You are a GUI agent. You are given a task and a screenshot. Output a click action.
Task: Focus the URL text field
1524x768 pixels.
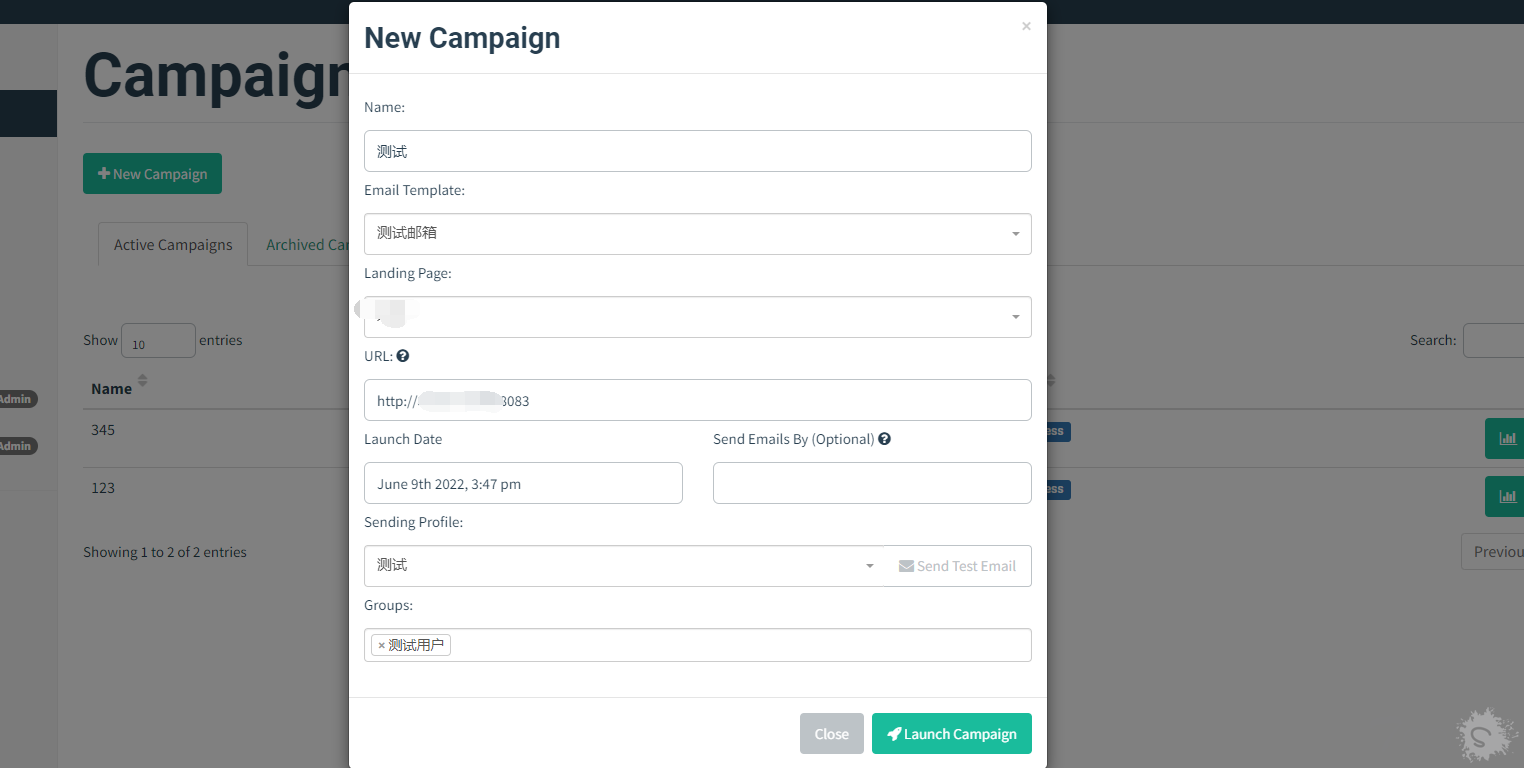[697, 400]
